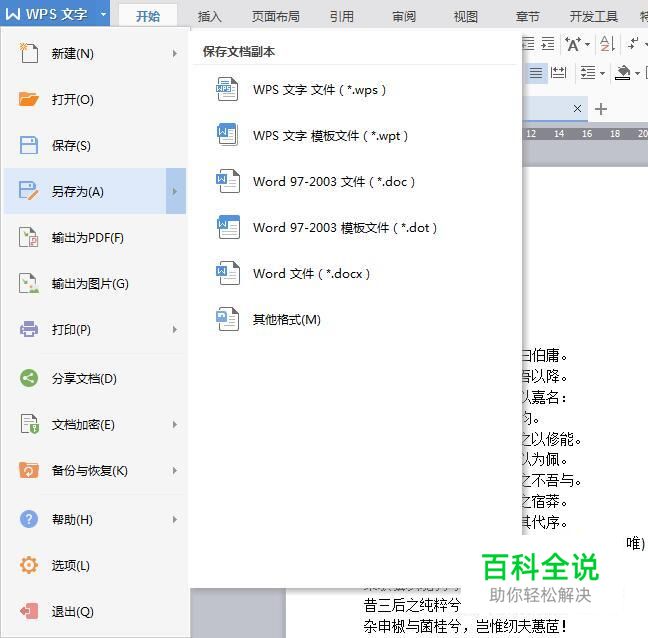648x638 pixels.
Task: Open the line spacing dropdown arrow
Action: pyautogui.click(x=603, y=74)
